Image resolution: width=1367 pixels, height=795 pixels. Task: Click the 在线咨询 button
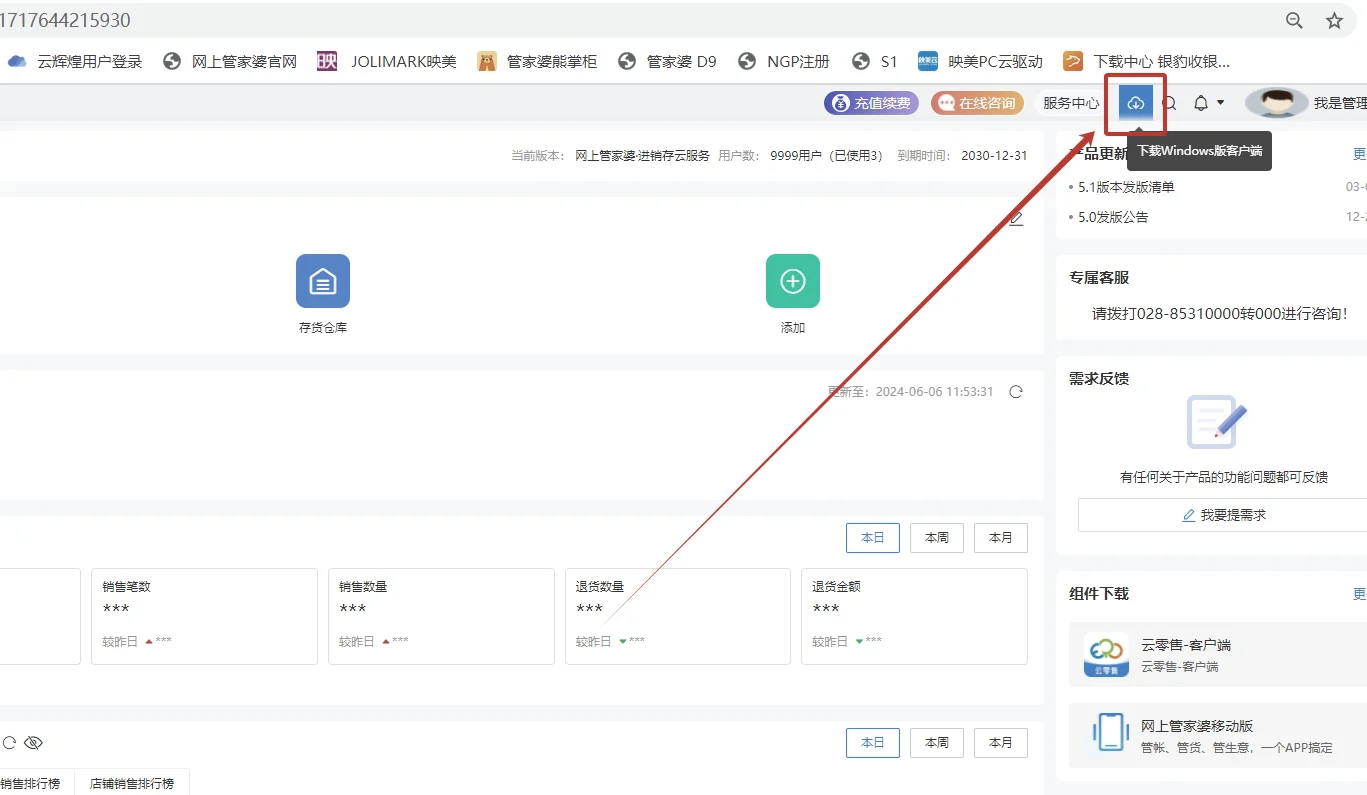click(x=977, y=103)
